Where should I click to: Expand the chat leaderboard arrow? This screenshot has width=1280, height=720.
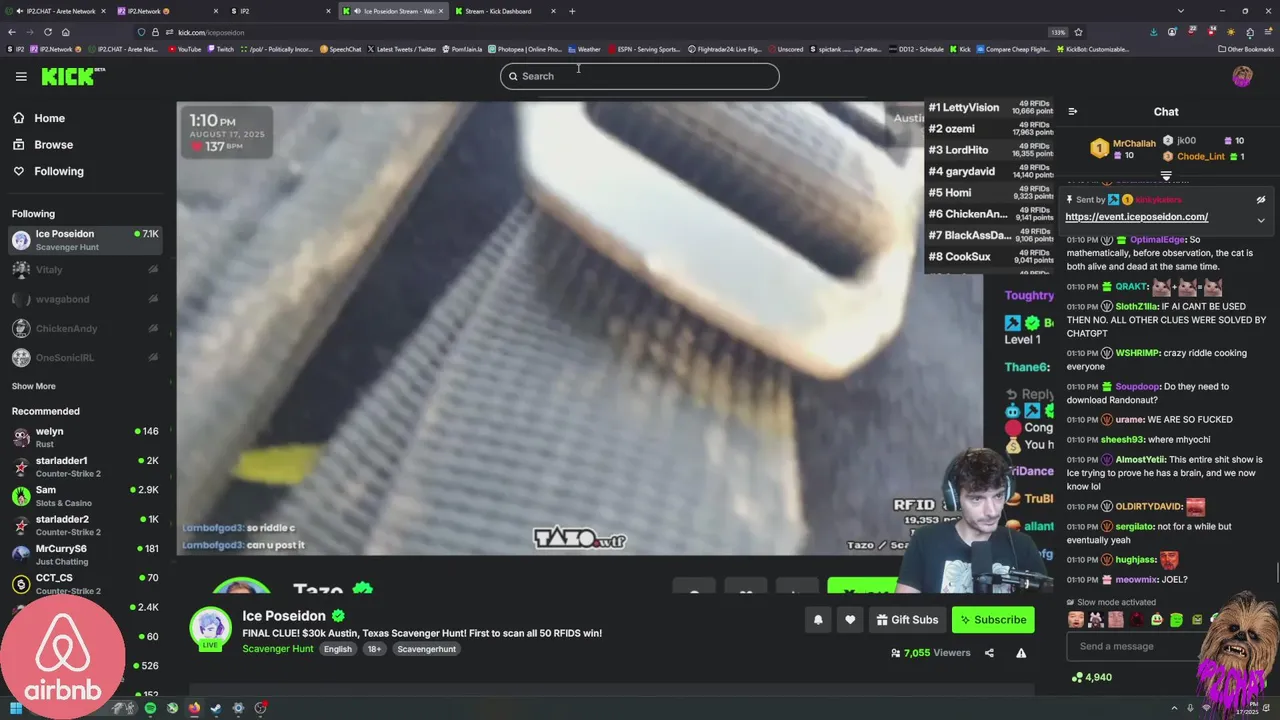click(x=1166, y=175)
